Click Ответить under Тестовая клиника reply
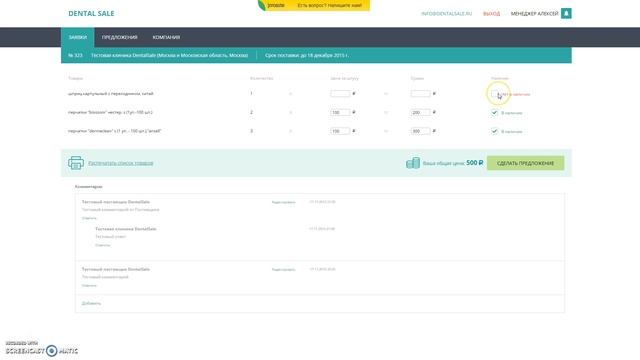640x360 pixels. pyautogui.click(x=102, y=245)
